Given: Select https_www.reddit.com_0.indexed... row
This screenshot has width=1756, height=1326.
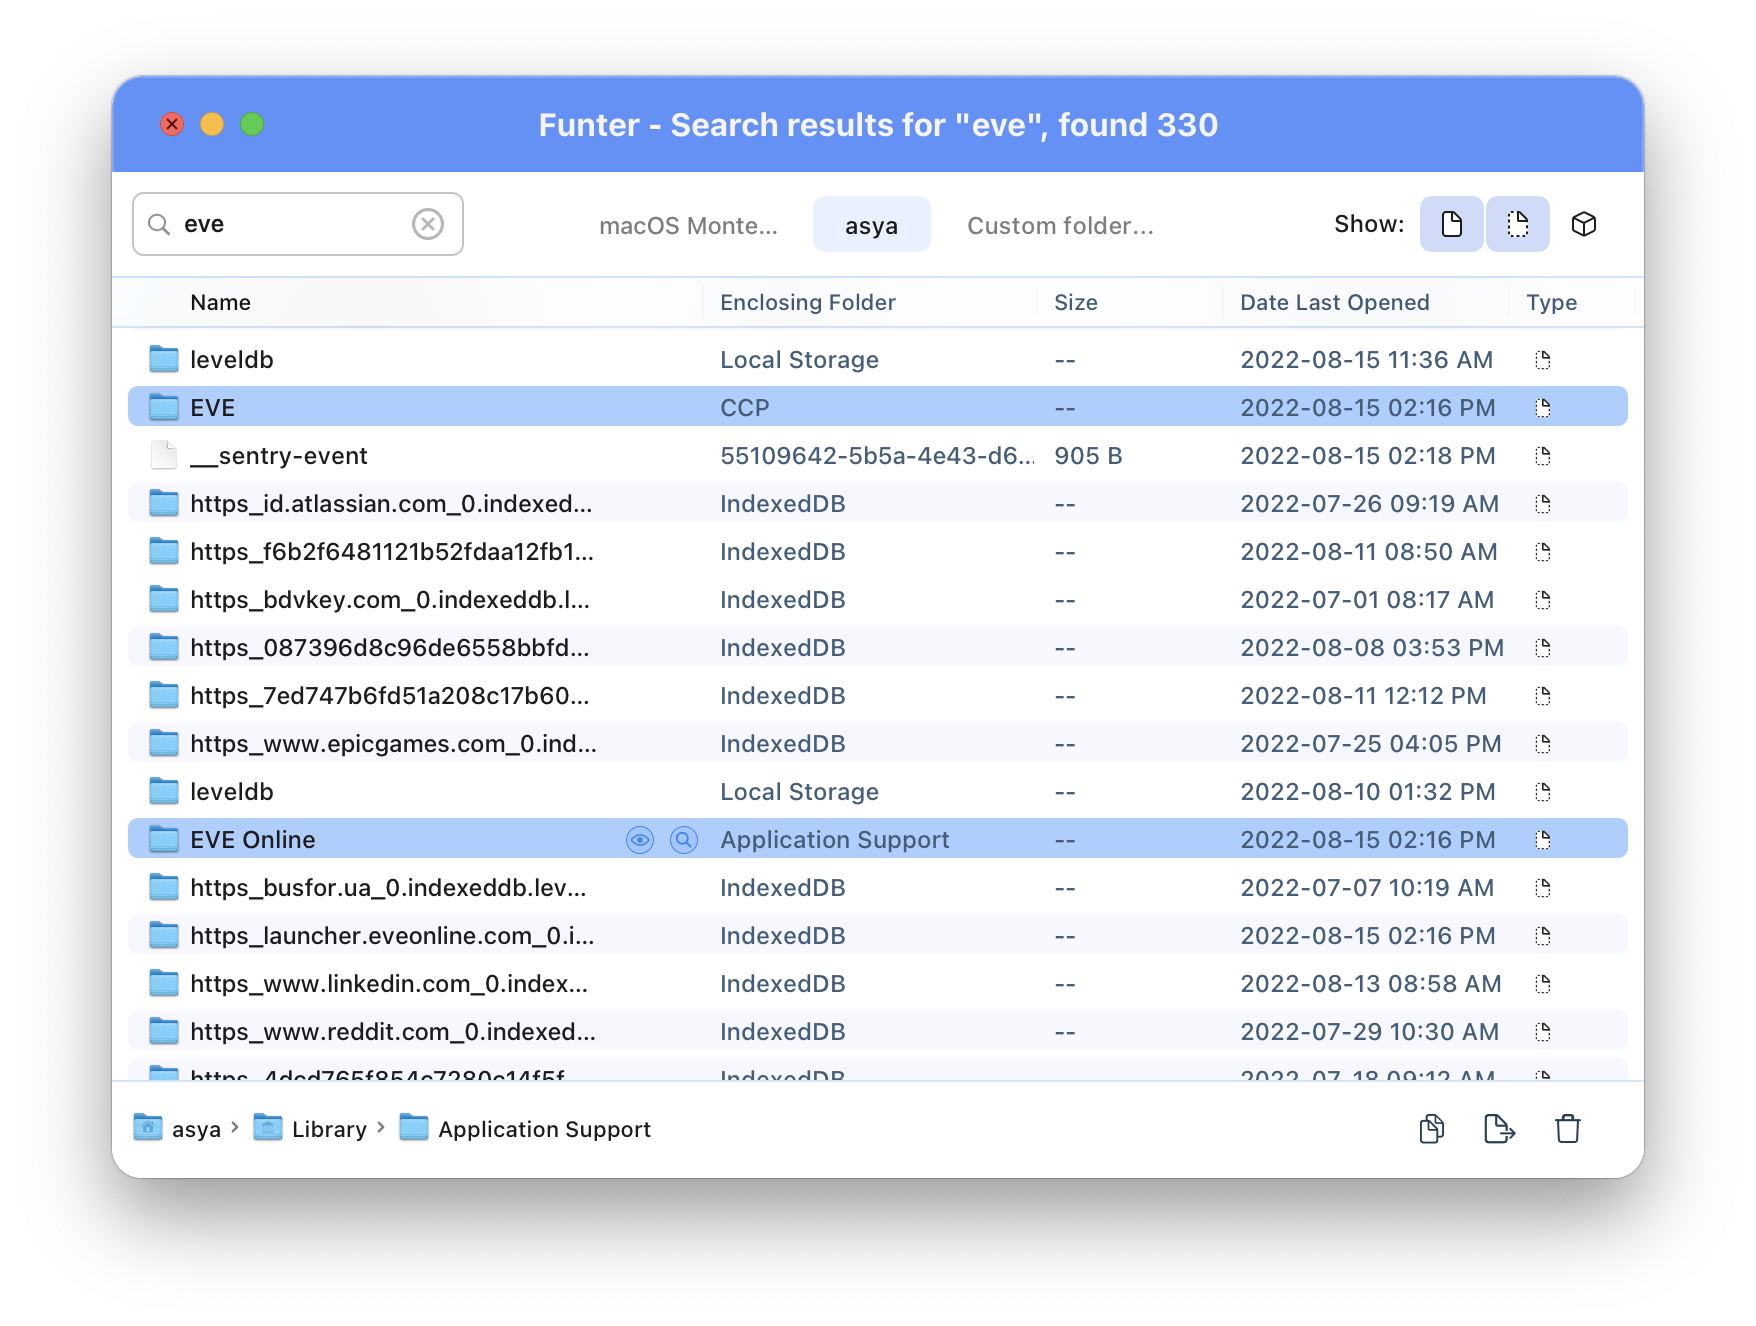Looking at the screenshot, I should [878, 1032].
